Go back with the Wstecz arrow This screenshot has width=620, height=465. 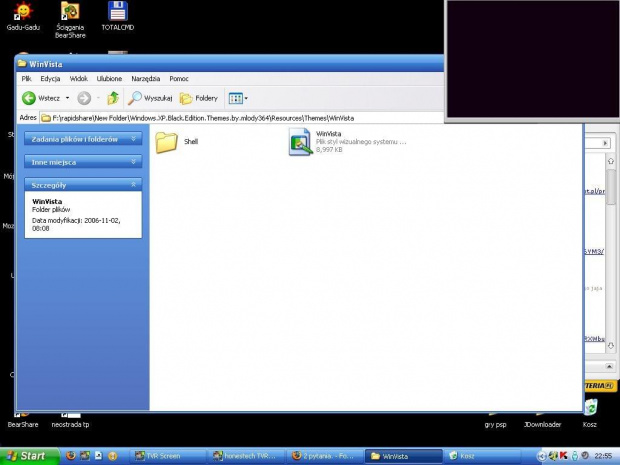pos(28,98)
